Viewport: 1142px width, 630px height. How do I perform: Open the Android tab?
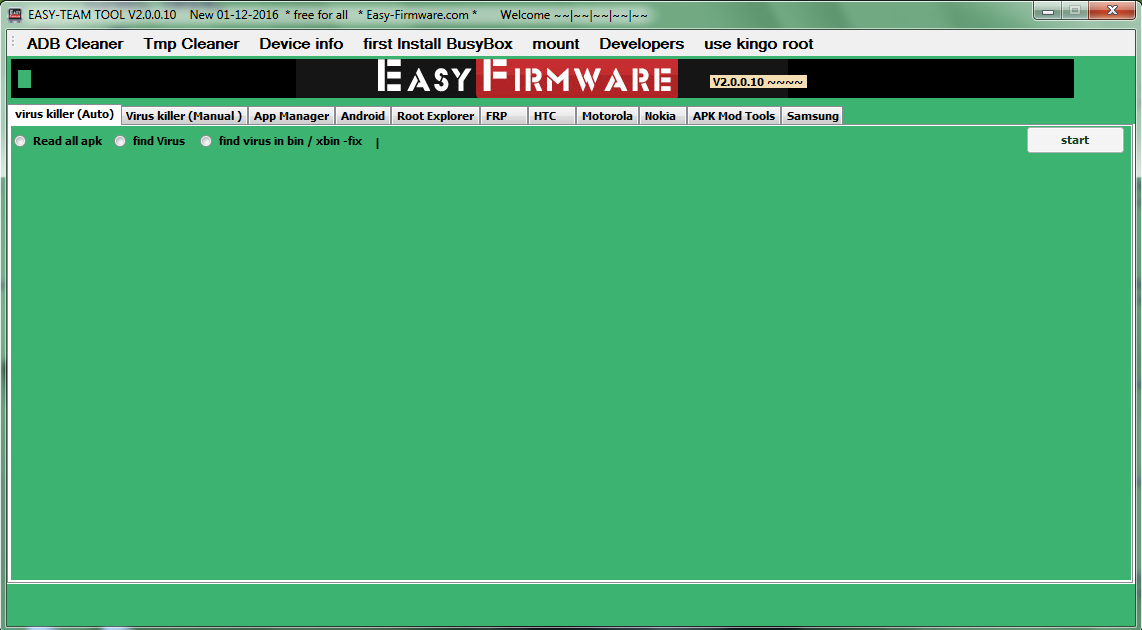[363, 116]
